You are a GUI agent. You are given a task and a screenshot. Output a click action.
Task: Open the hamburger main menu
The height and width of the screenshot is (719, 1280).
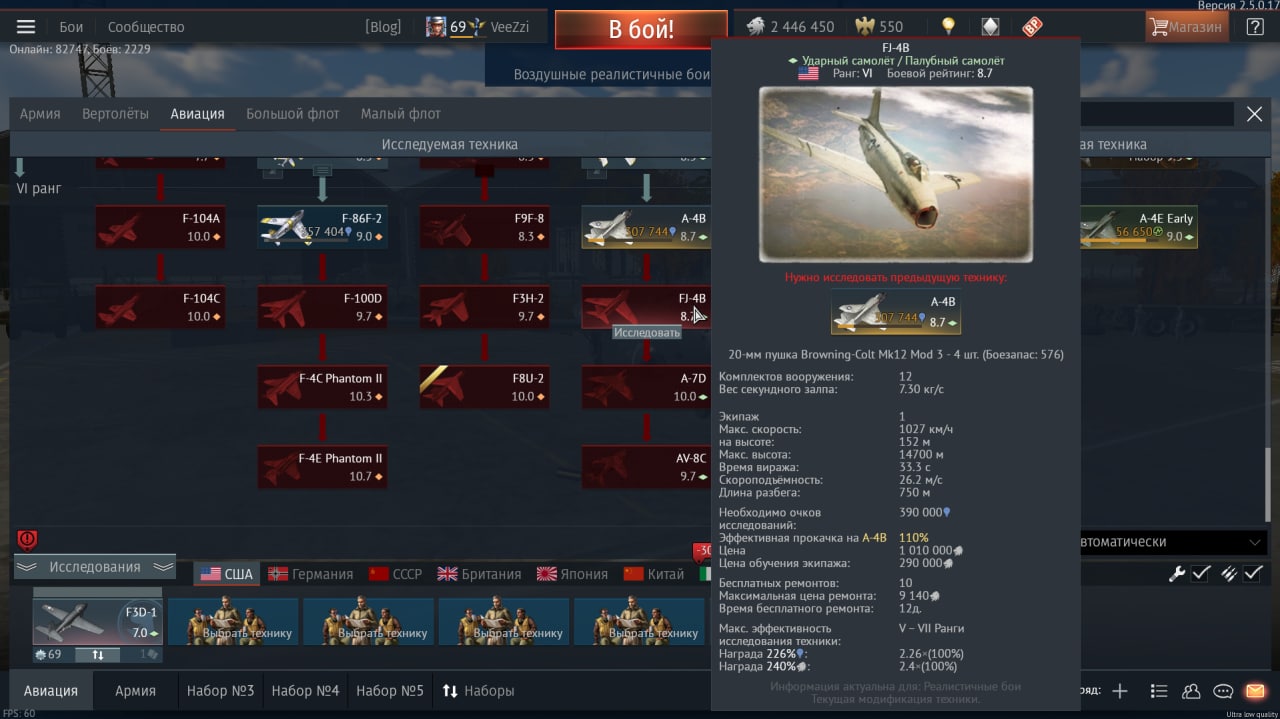click(x=27, y=27)
